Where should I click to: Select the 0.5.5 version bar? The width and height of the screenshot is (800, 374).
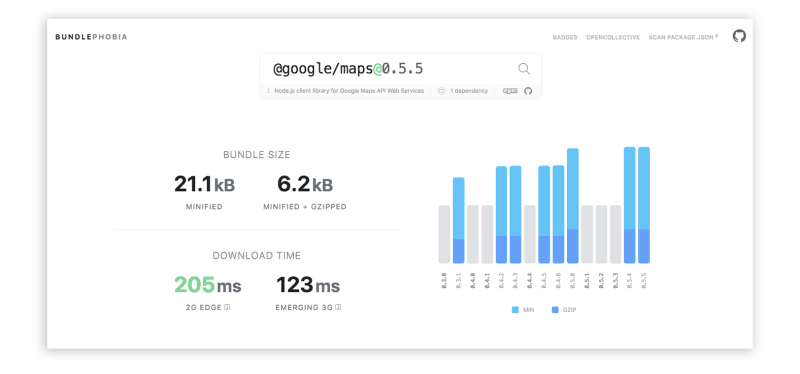(x=644, y=205)
